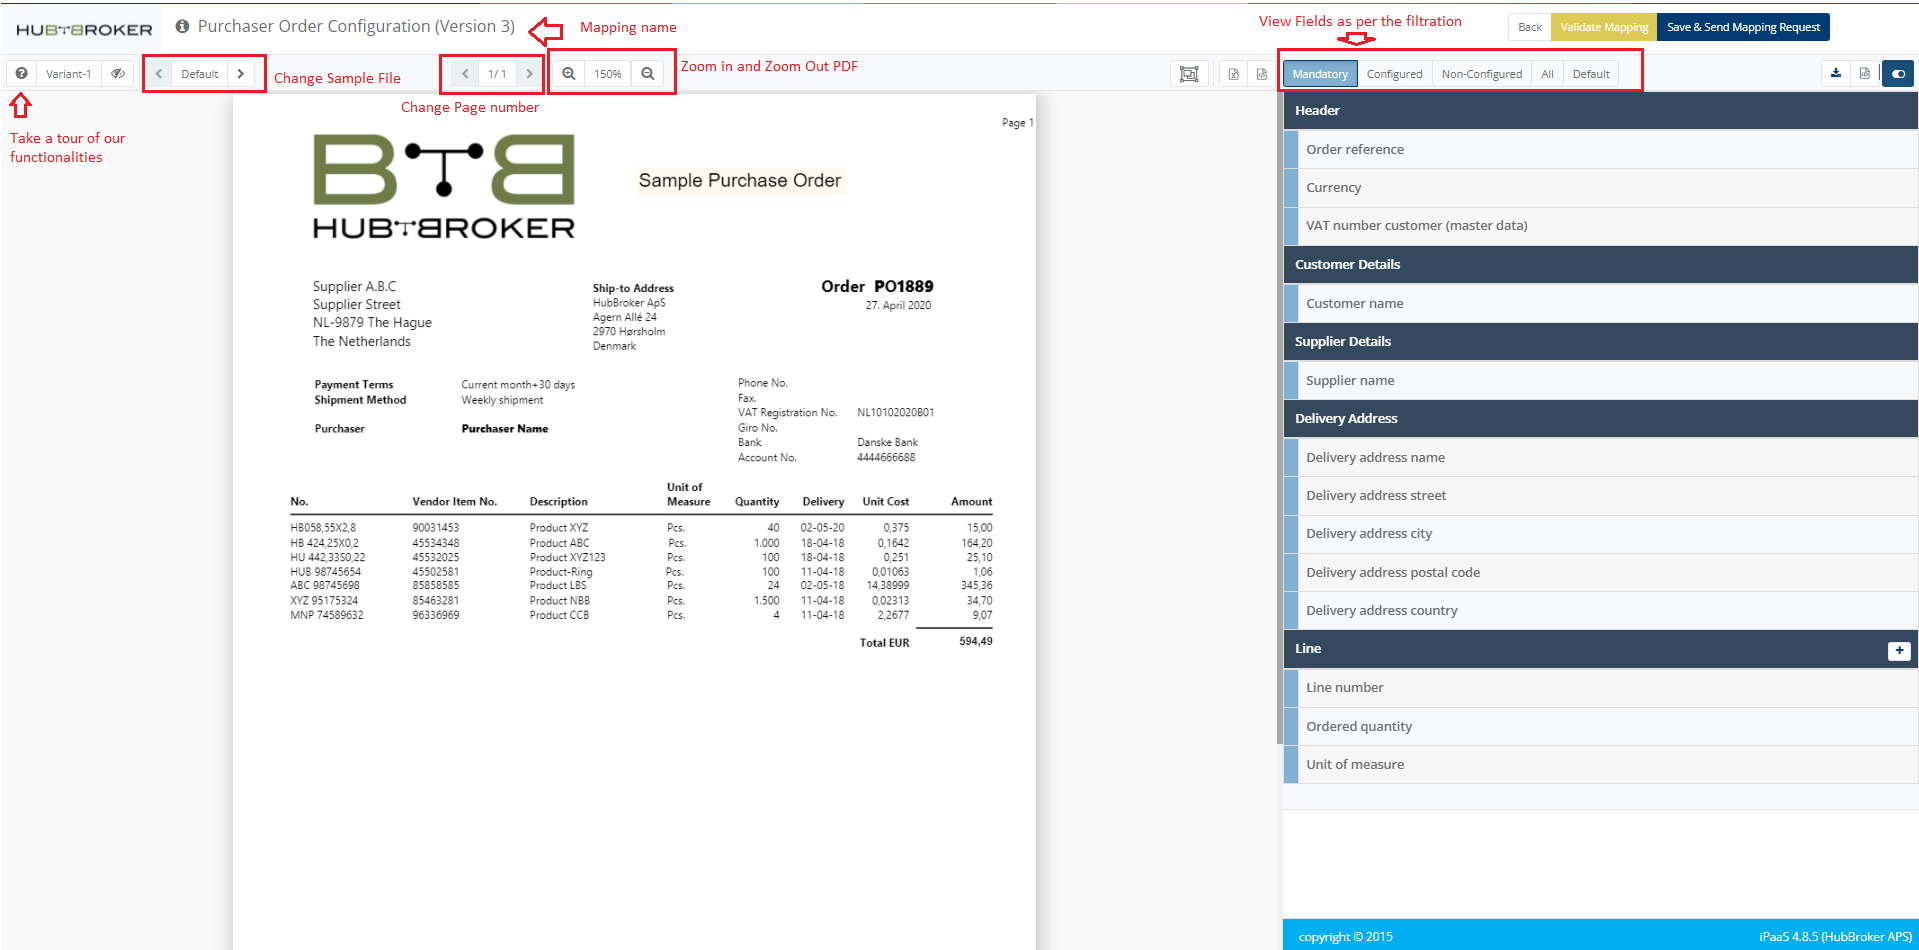Zoom in the PDF with magnifier plus
The image size is (1919, 950).
569,74
